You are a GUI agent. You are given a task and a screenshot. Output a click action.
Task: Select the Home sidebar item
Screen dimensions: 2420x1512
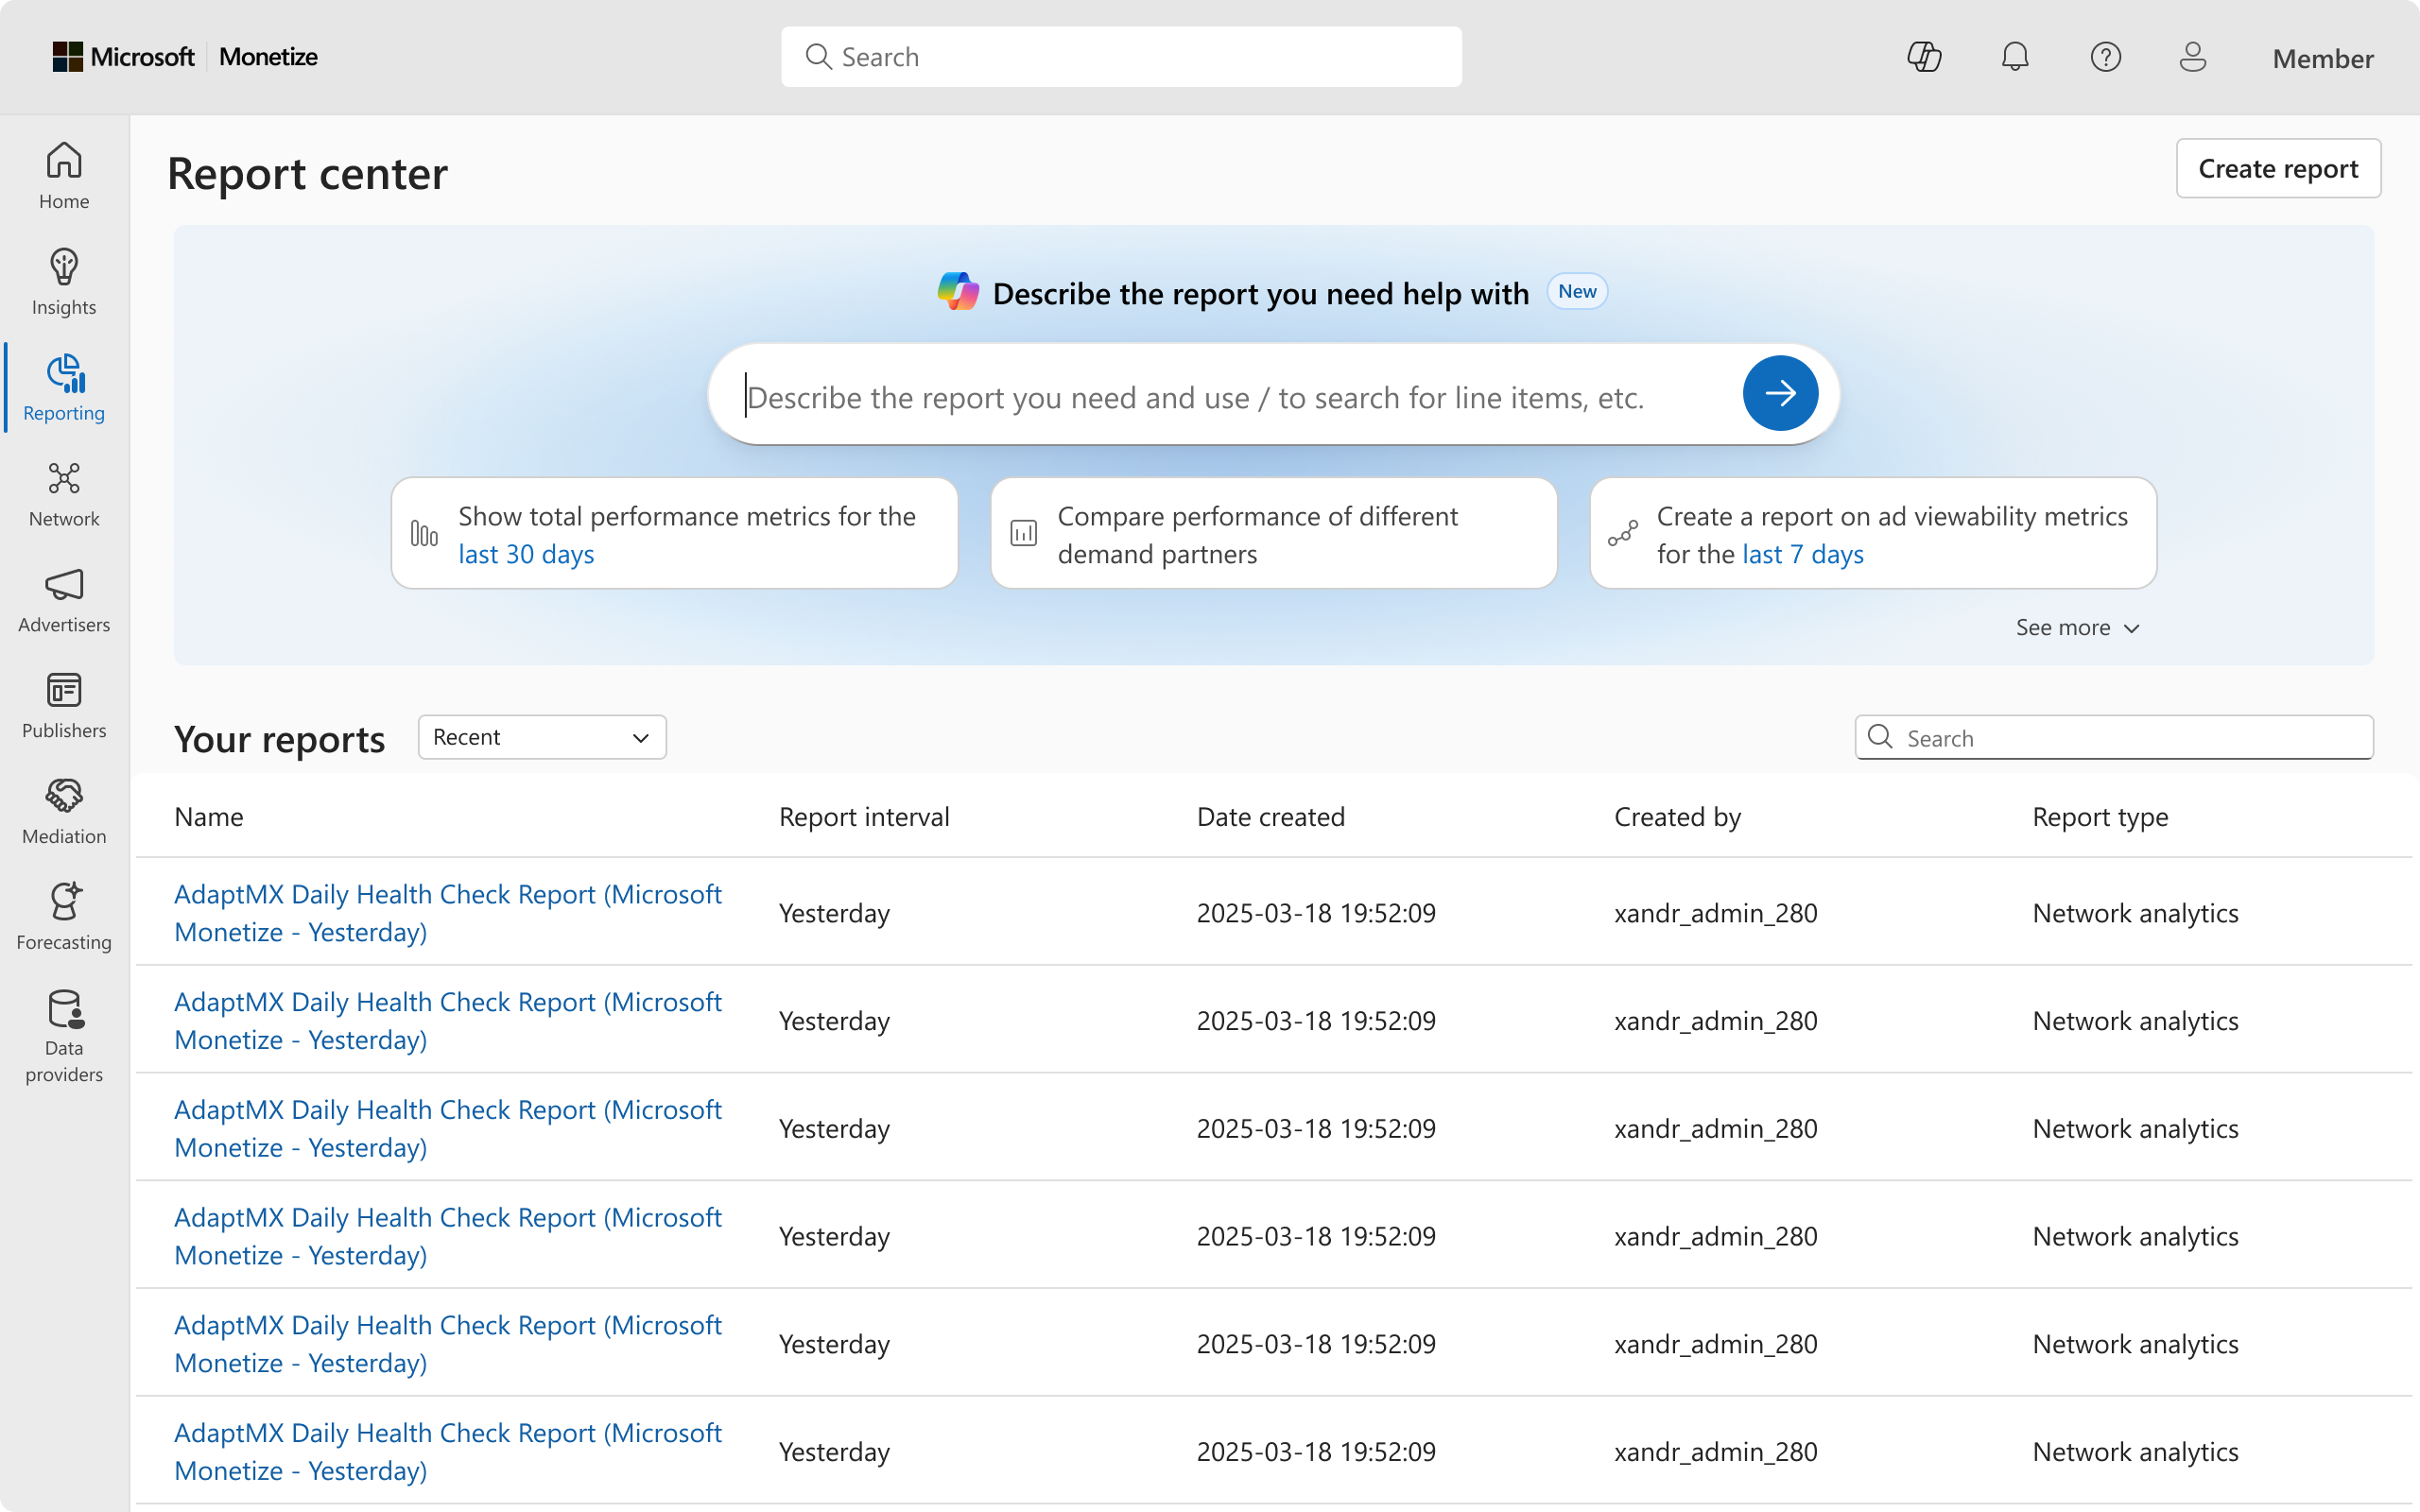[x=64, y=176]
